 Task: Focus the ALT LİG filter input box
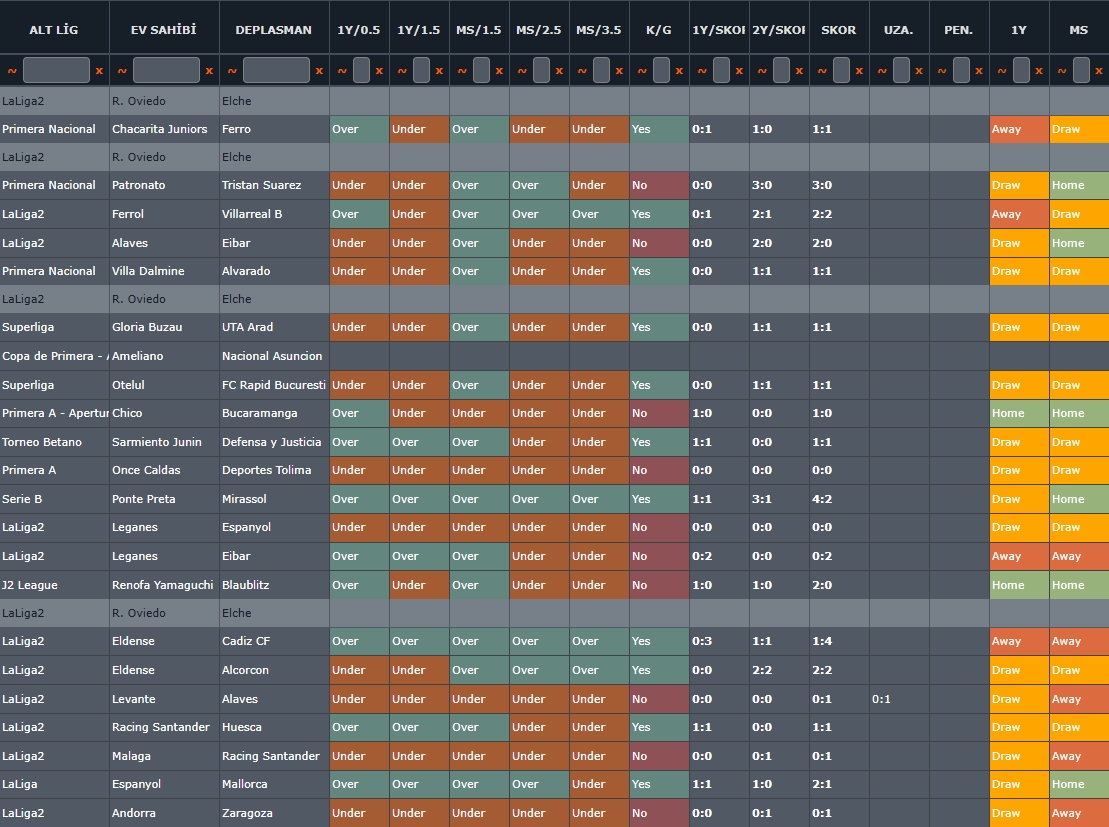[56, 70]
